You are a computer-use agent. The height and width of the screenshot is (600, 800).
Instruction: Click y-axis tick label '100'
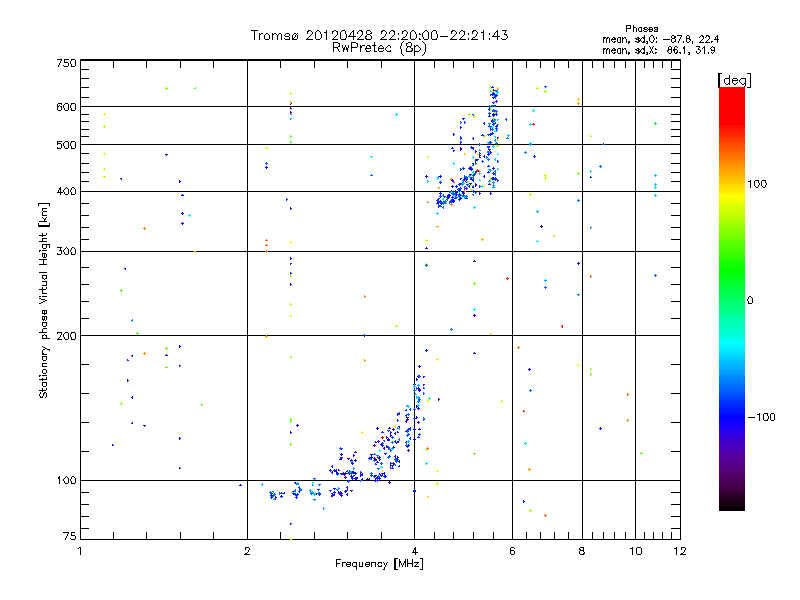point(66,480)
